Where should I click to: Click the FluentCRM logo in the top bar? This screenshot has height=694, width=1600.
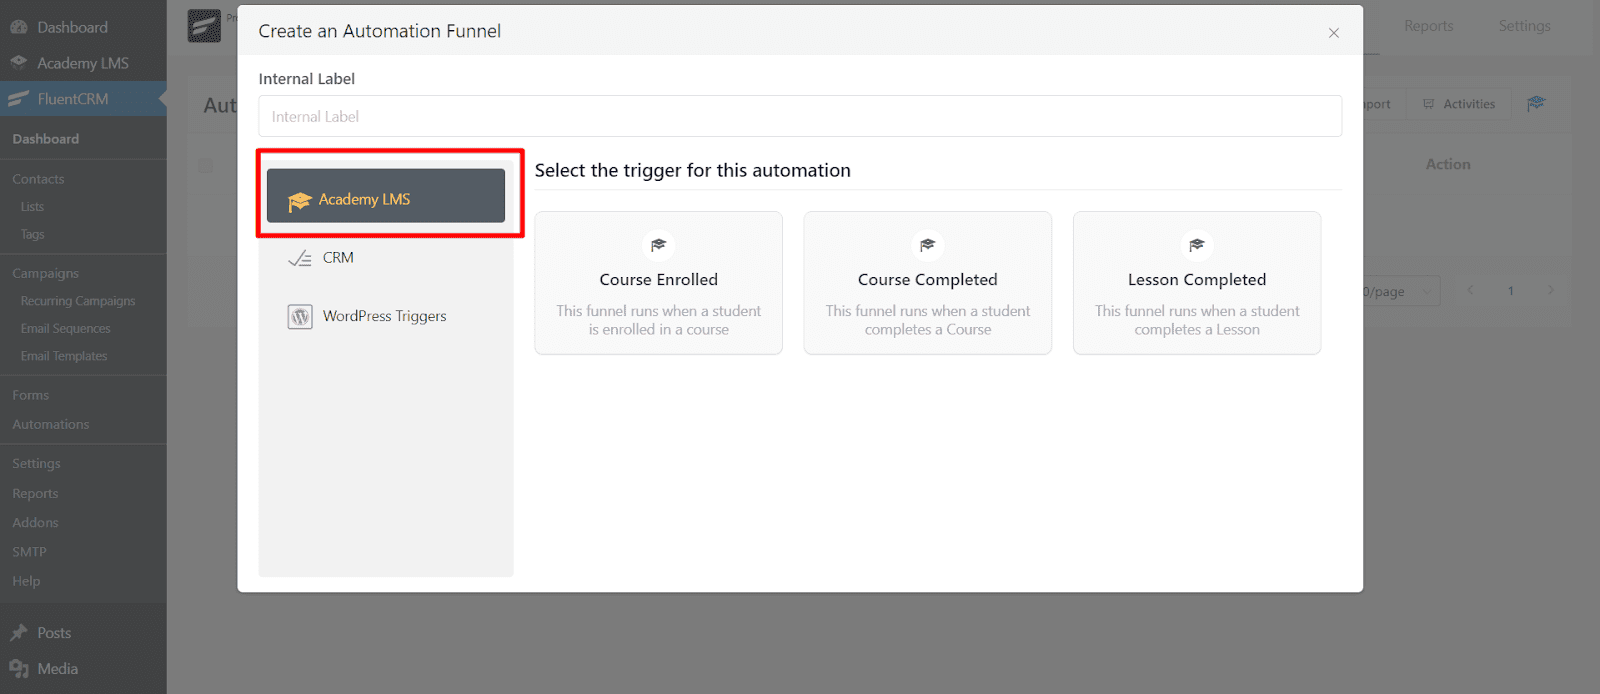pos(205,25)
